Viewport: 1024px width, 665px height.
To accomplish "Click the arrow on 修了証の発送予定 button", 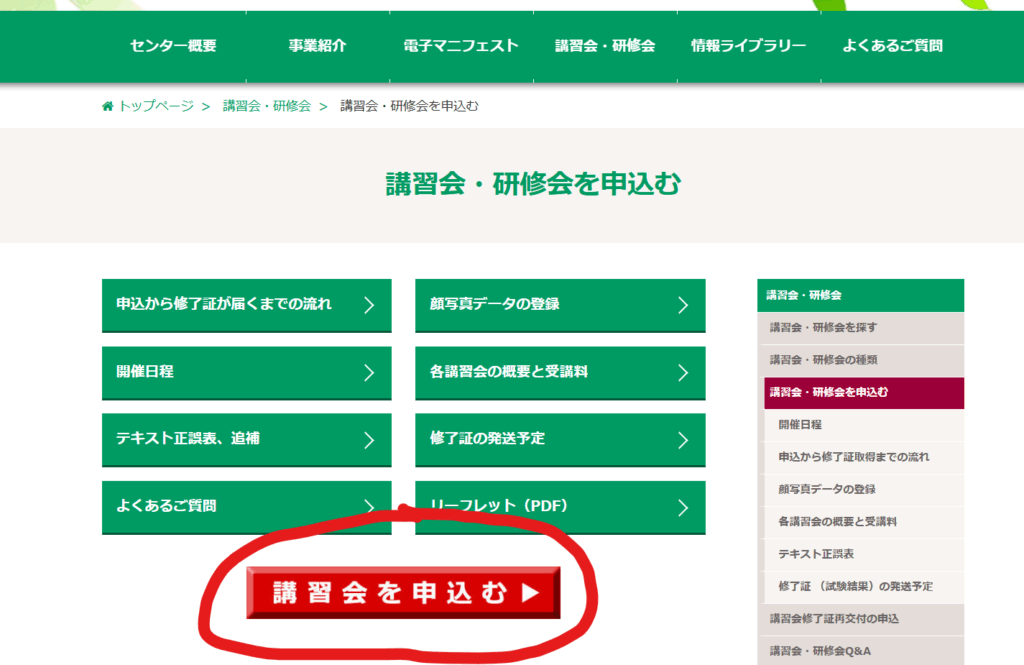I will [x=683, y=440].
